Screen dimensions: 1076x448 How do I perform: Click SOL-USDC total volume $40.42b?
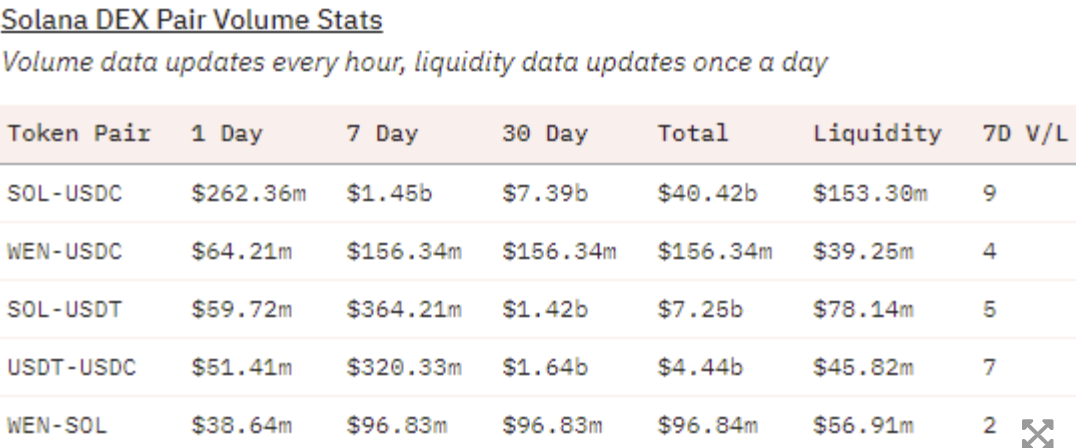(x=707, y=193)
